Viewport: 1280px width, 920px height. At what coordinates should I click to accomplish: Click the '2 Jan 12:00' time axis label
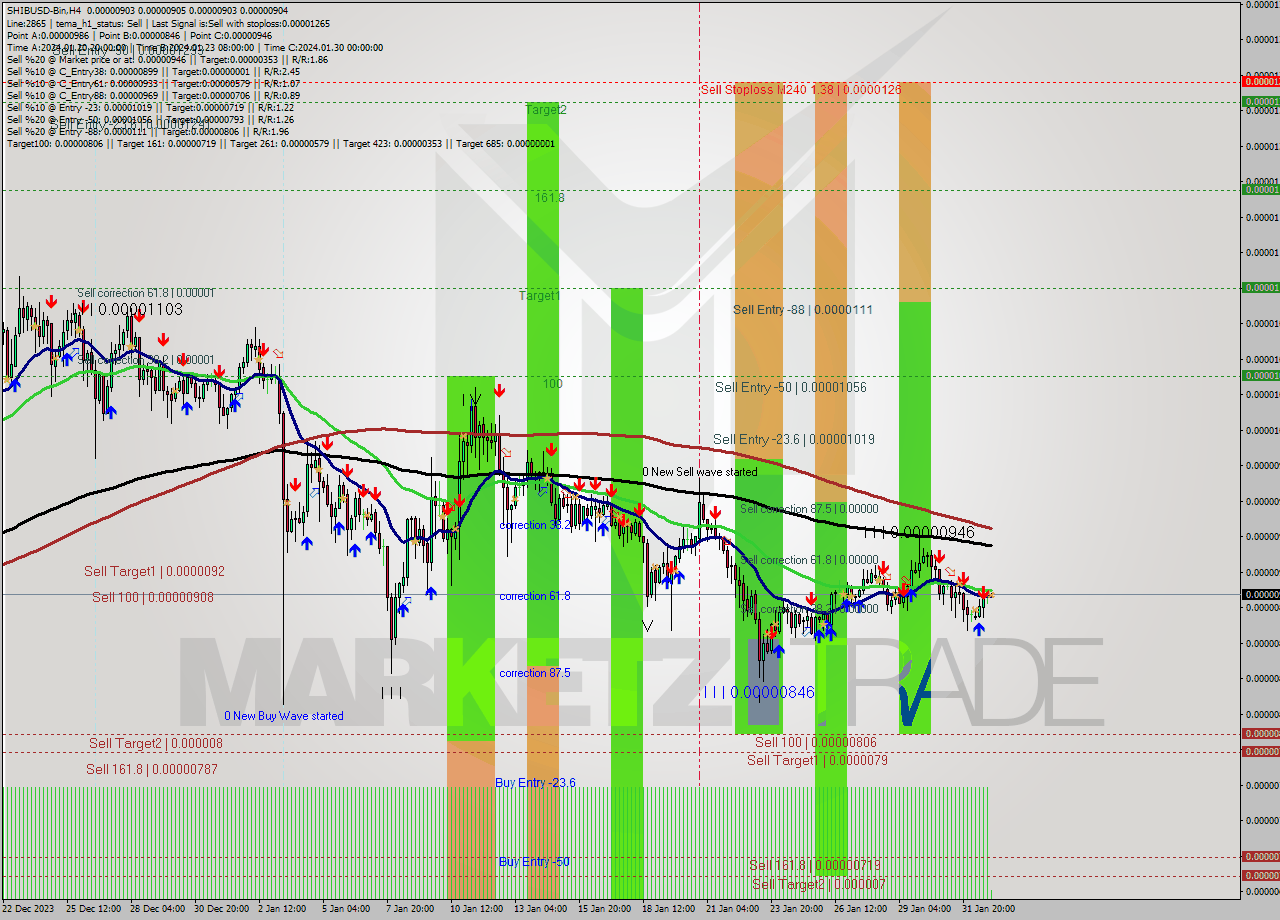coord(281,909)
